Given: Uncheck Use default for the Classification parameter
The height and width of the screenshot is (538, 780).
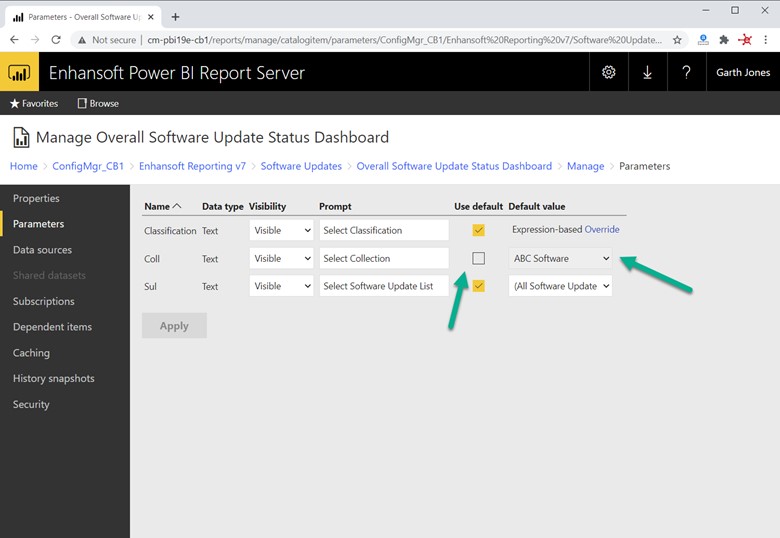Looking at the screenshot, I should tap(478, 230).
